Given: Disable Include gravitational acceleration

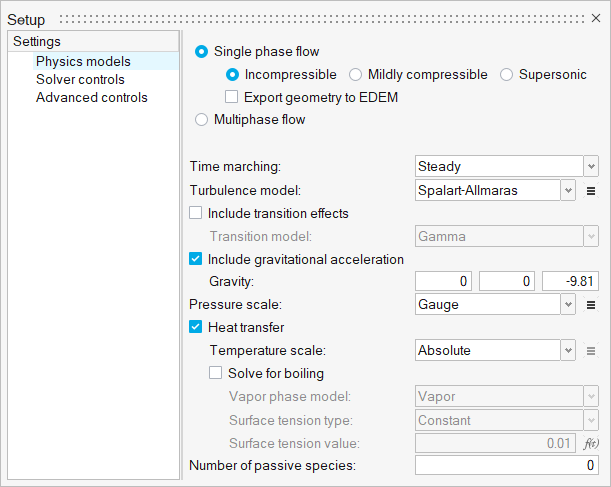Looking at the screenshot, I should pos(196,259).
